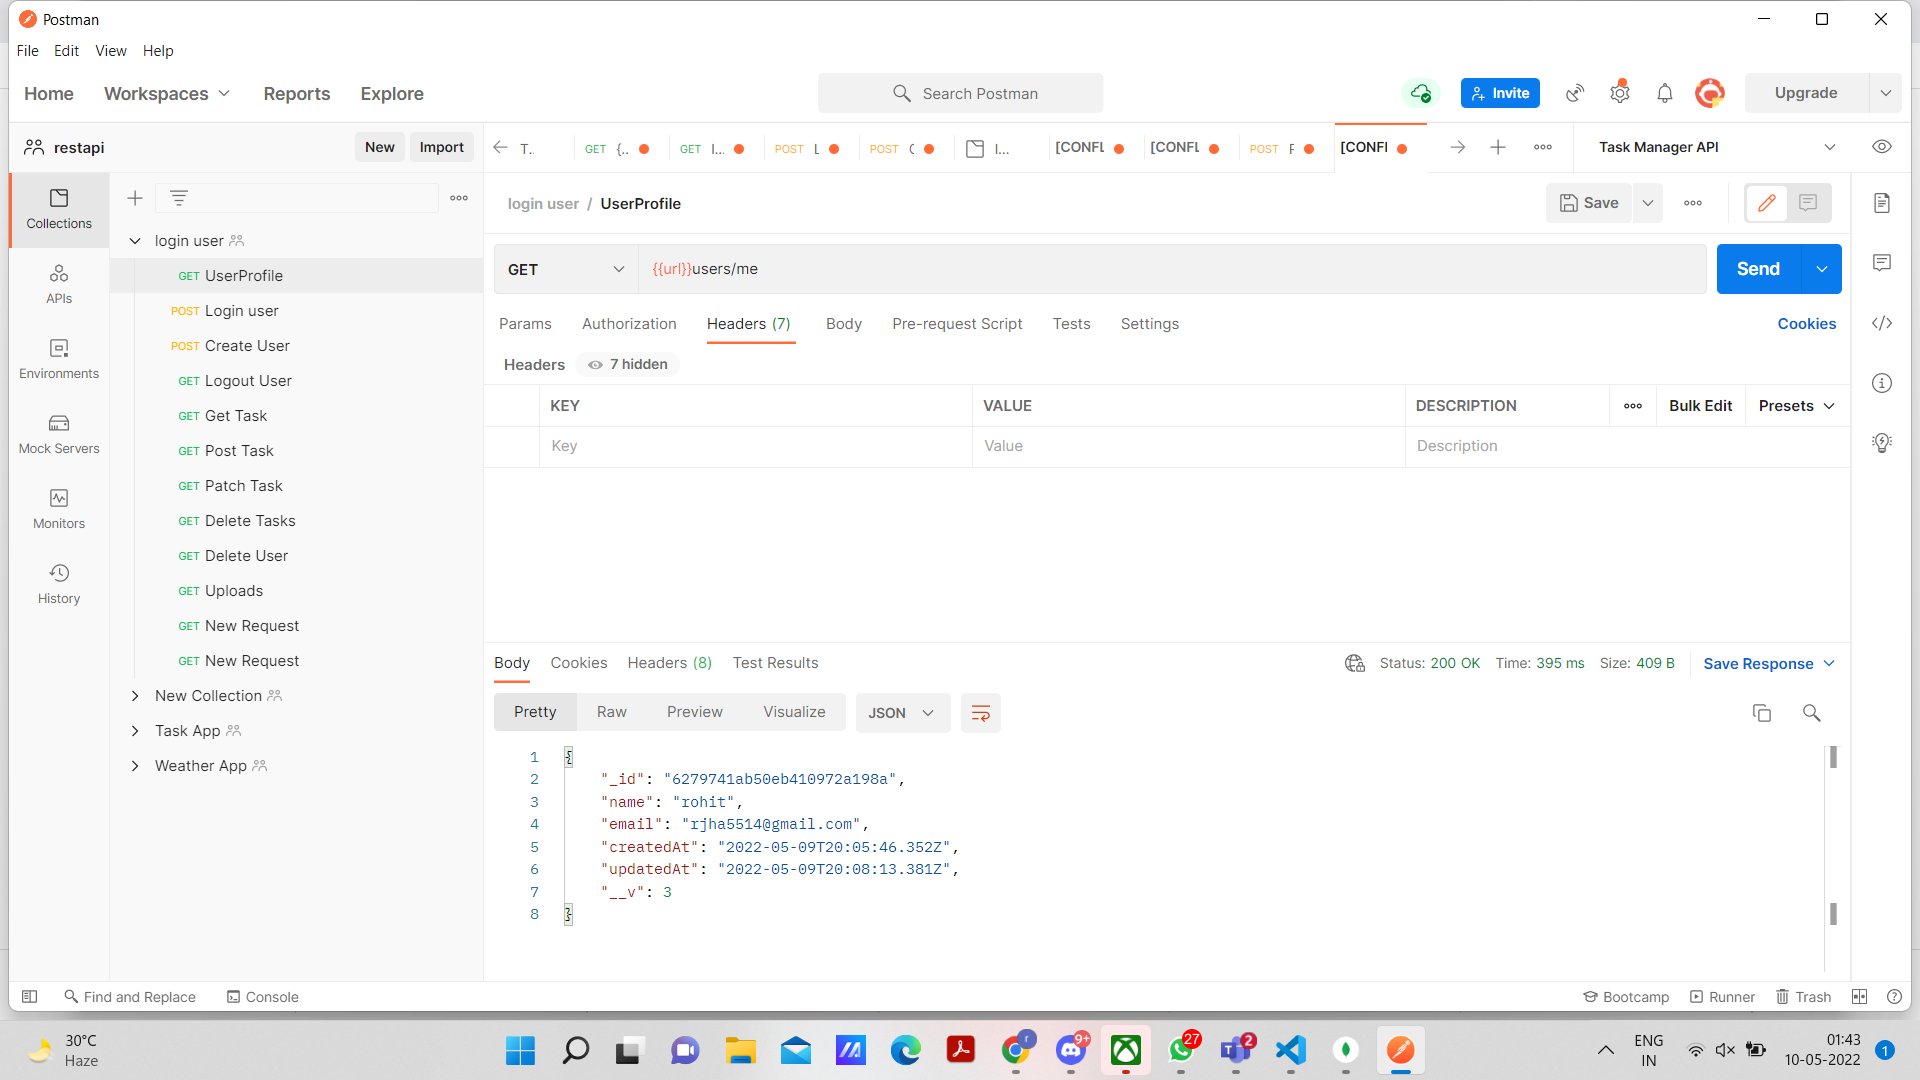Viewport: 1920px width, 1080px height.
Task: Open the Mock Servers sidebar panel
Action: tap(59, 434)
